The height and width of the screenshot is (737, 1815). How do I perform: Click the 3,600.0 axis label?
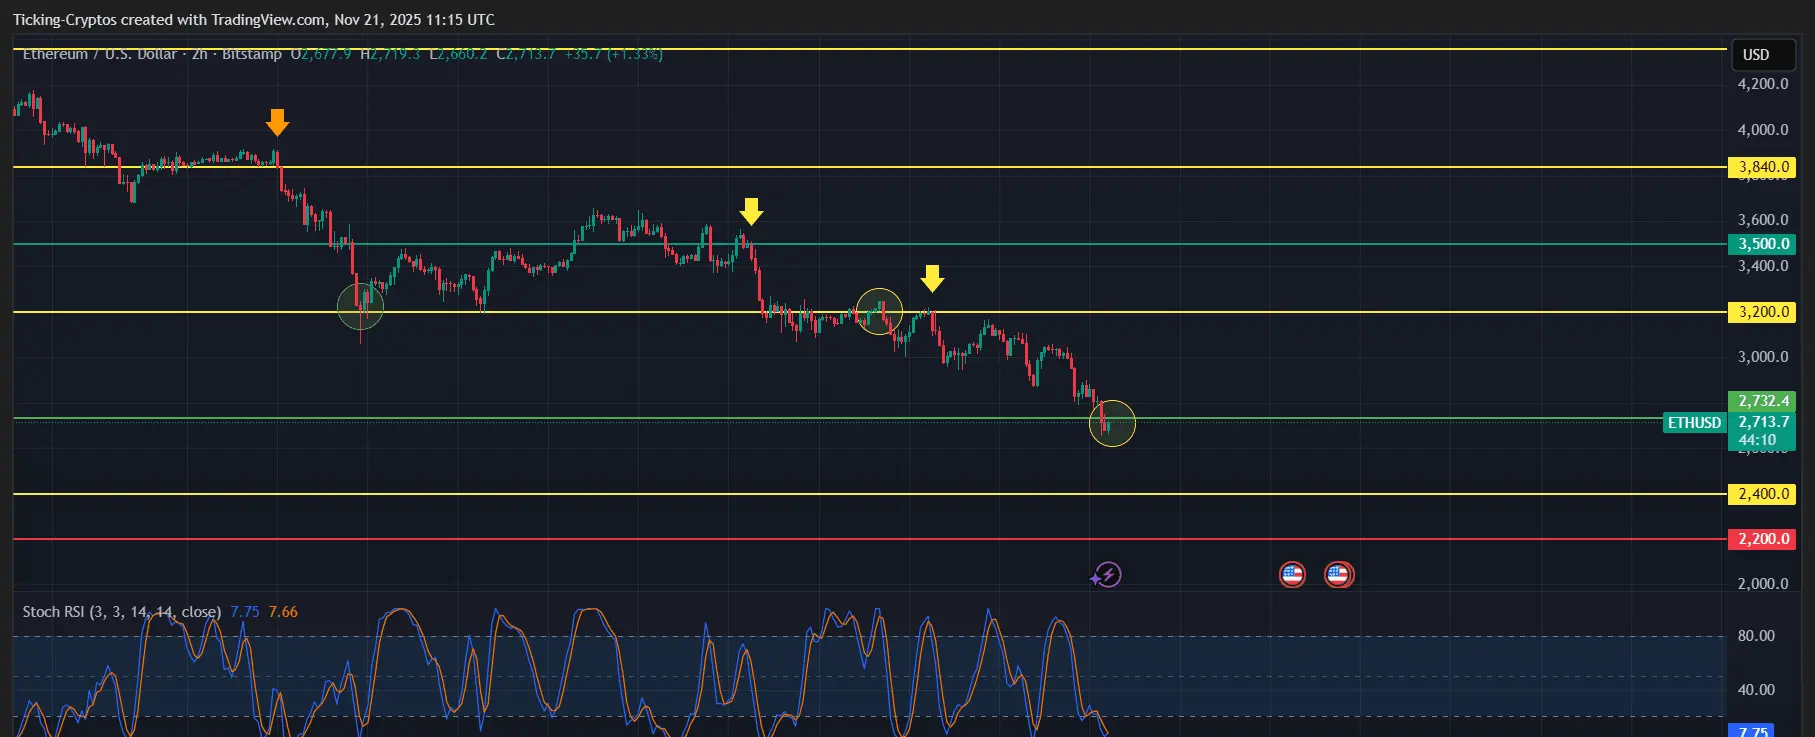[1762, 220]
